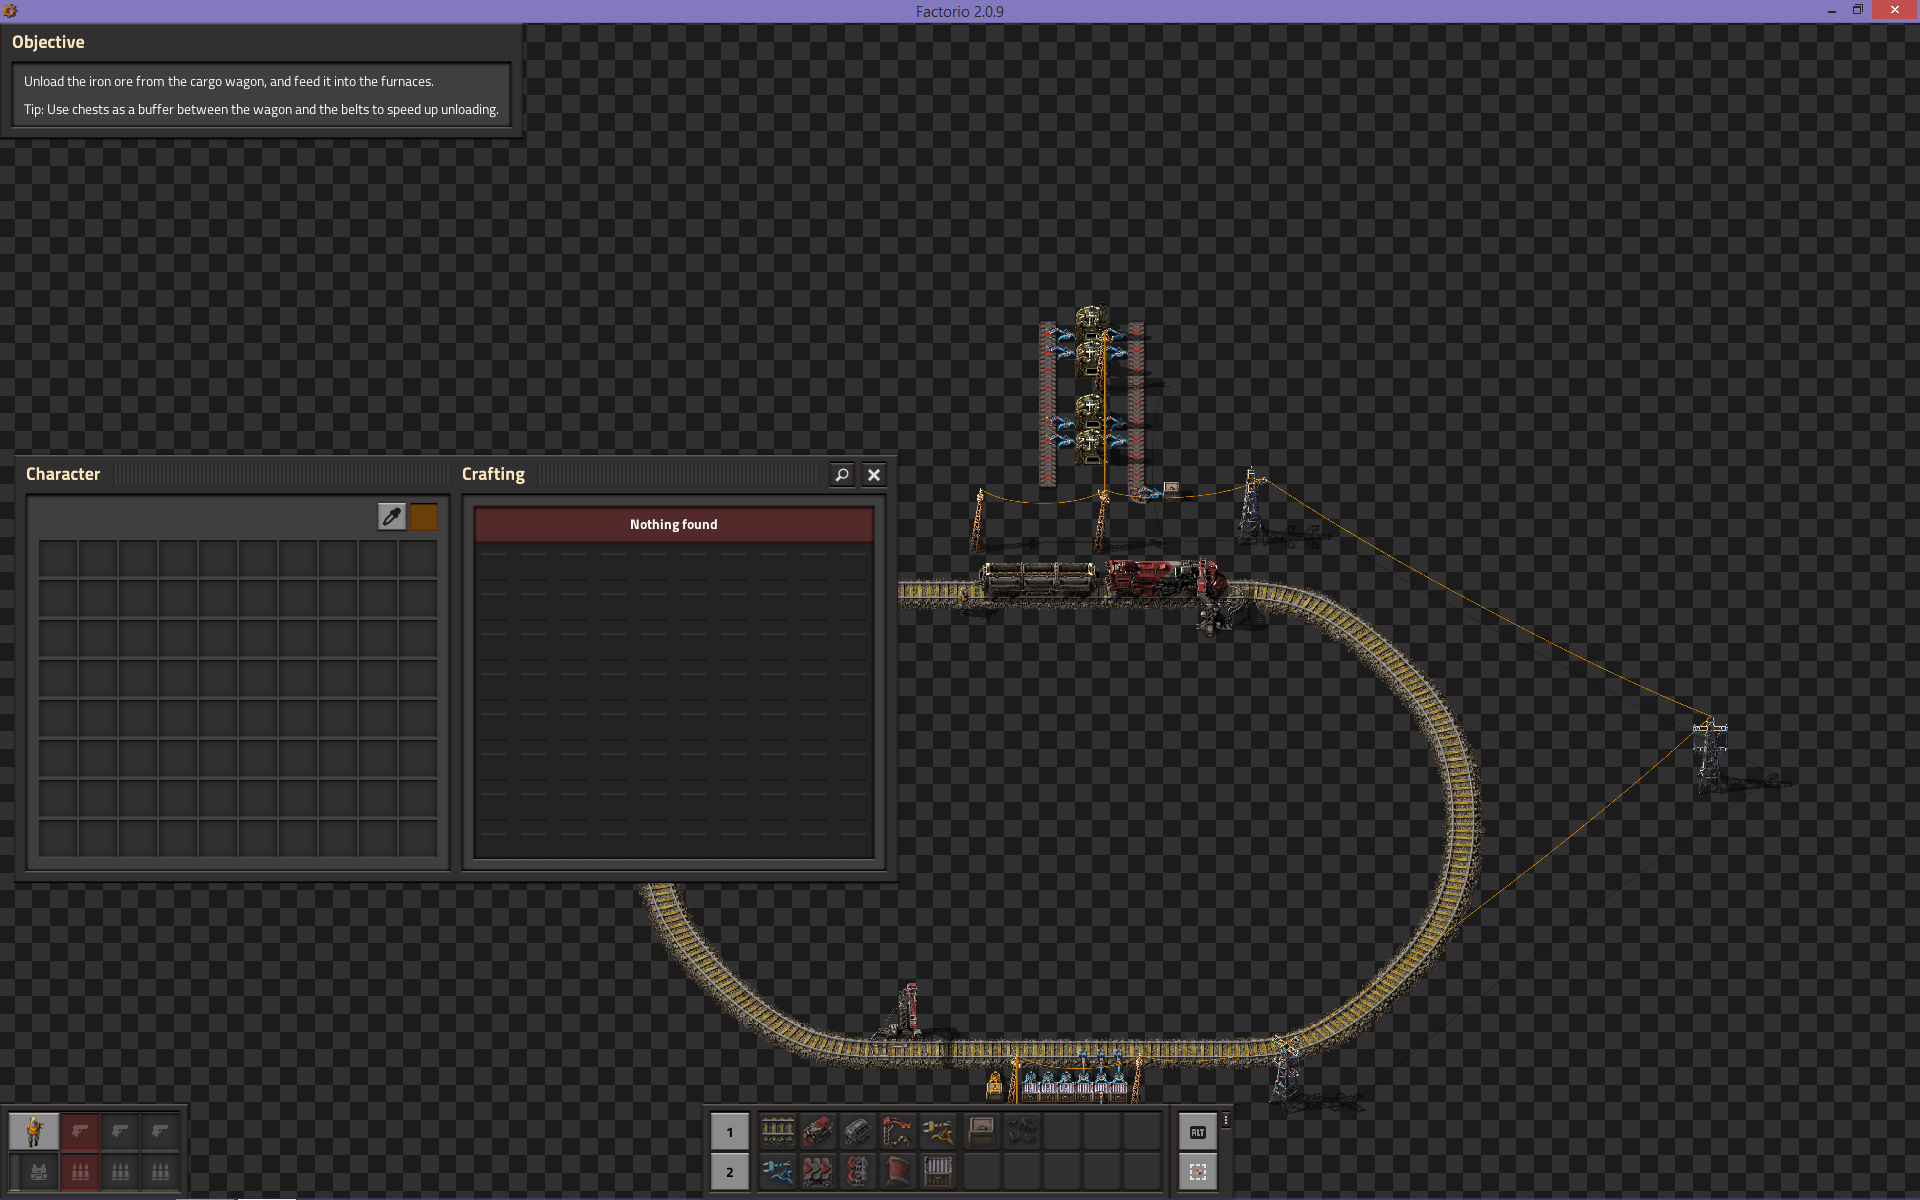Viewport: 1920px width, 1200px height.
Task: Select the rail item in the hotbar
Action: [x=777, y=1131]
